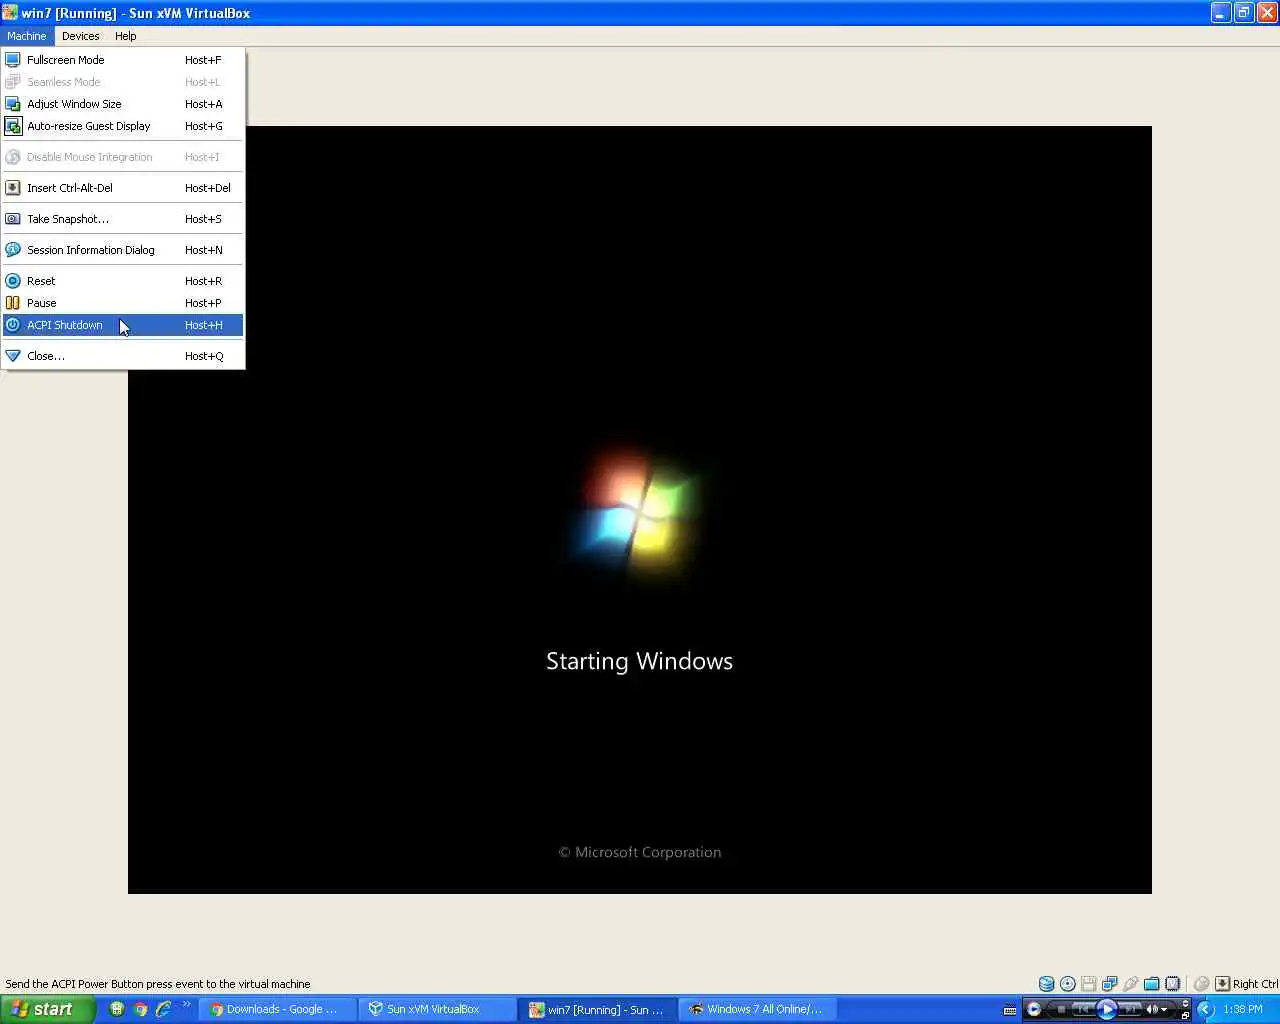
Task: Select Take Snapshot... from the menu
Action: click(x=123, y=219)
